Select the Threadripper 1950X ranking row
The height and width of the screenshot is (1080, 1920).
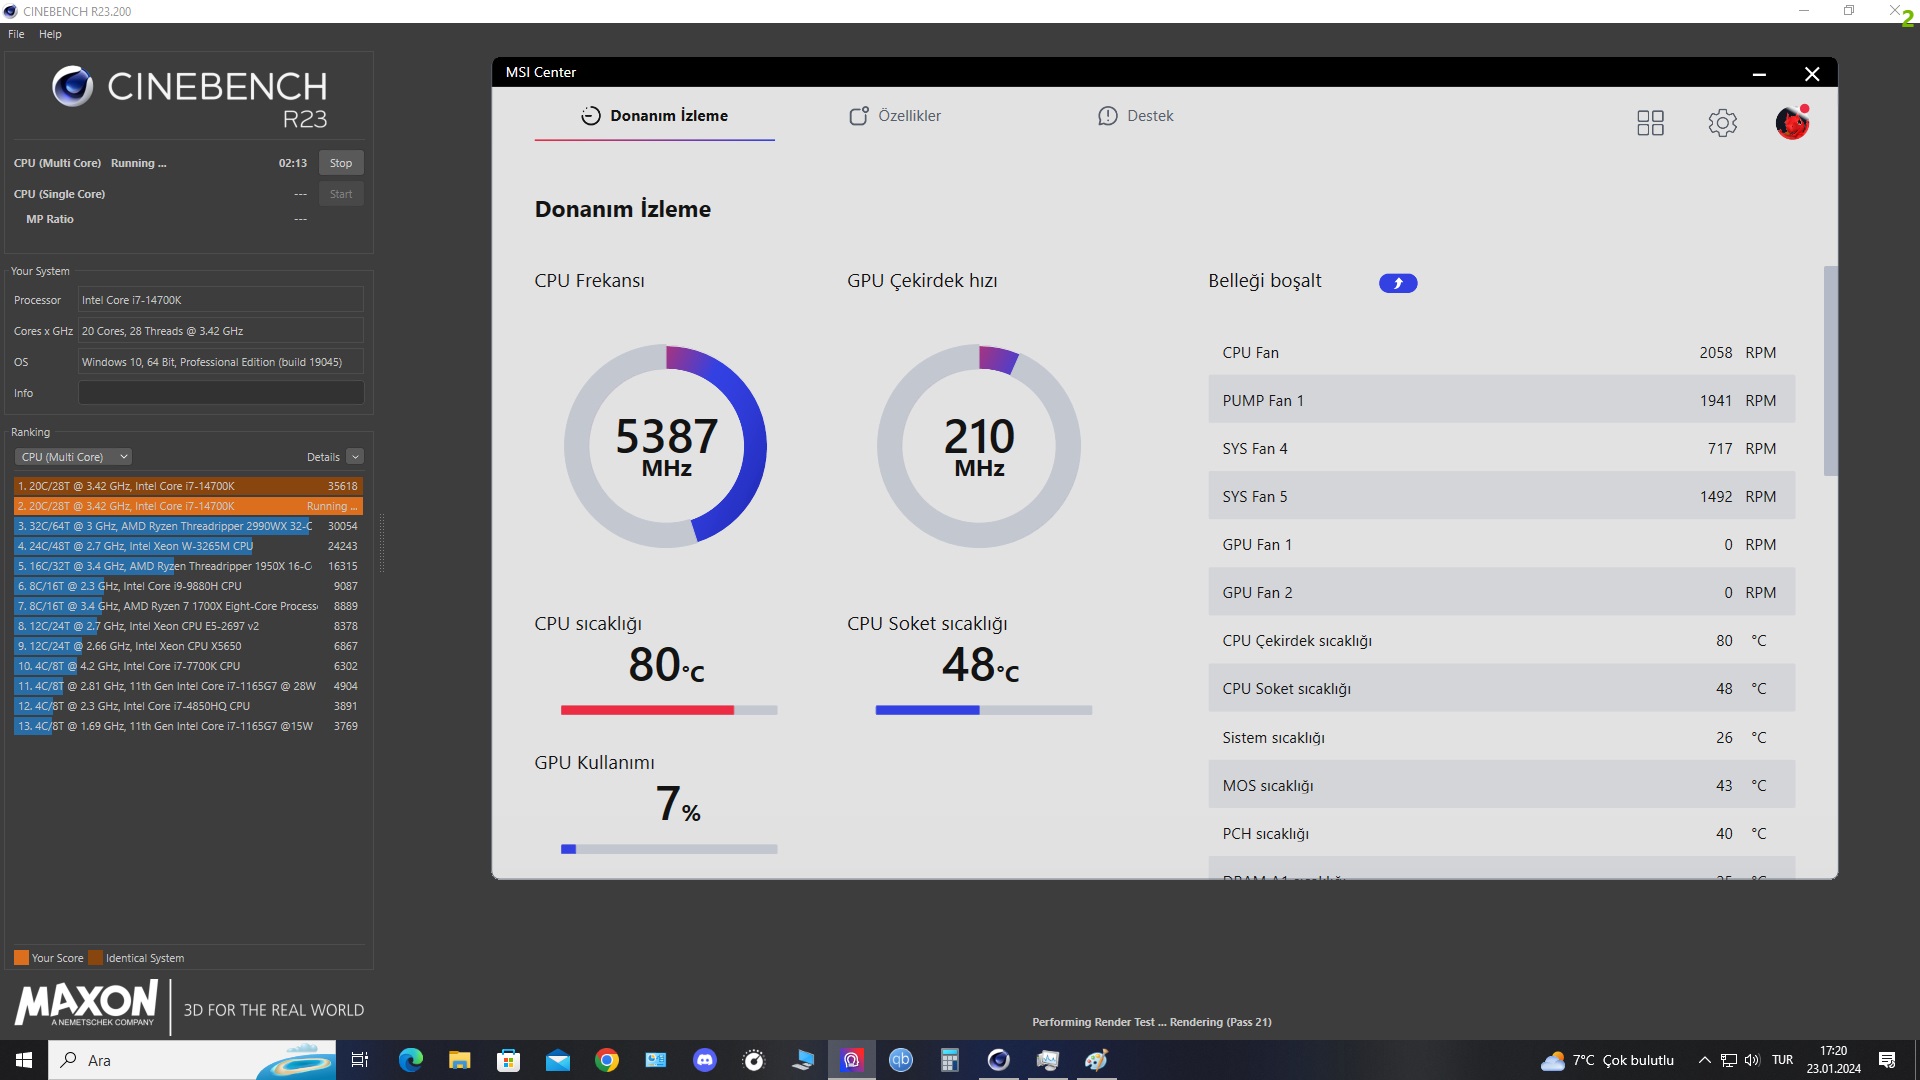coord(188,566)
